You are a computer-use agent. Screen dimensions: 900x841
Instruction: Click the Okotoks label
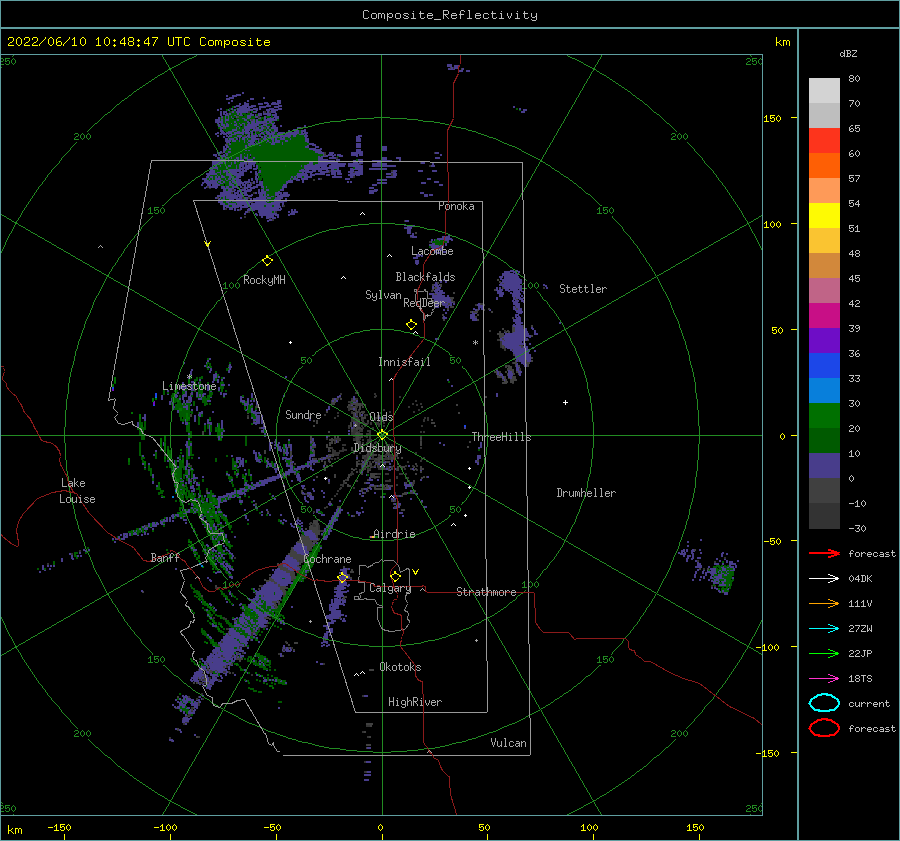coord(400,667)
